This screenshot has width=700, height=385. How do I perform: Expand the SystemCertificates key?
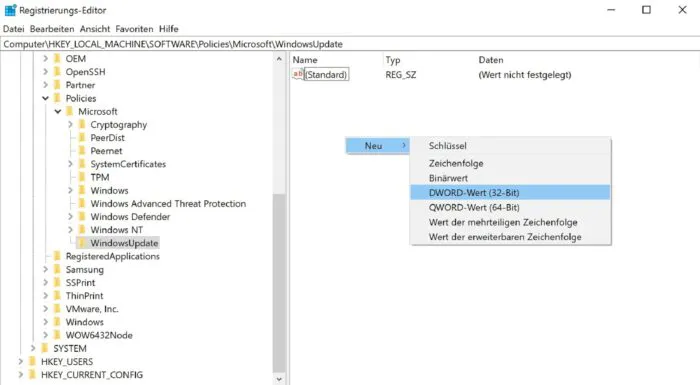(x=71, y=164)
